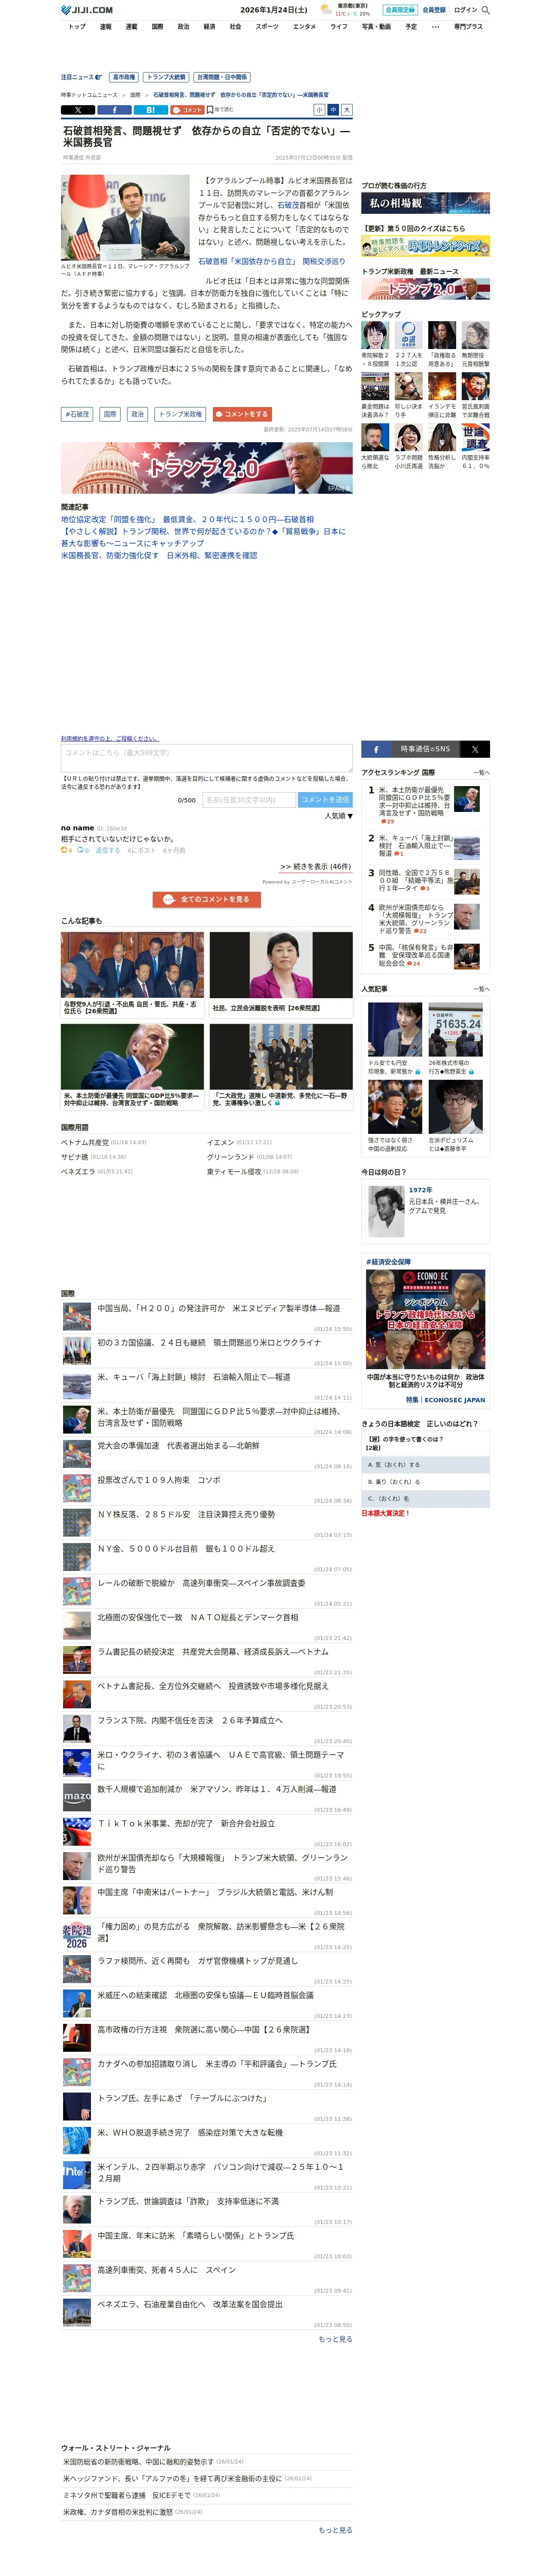Open 中国当局「H200」headline in 国際 list

coord(218,1308)
